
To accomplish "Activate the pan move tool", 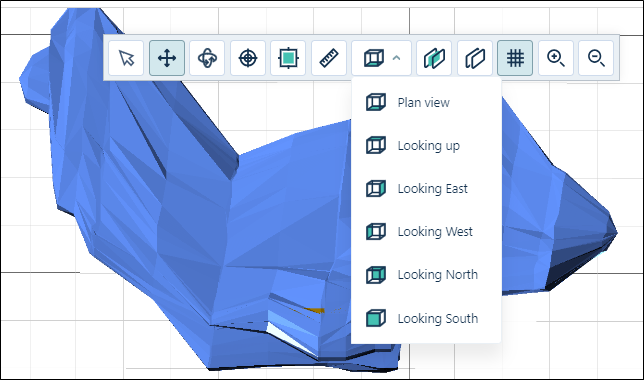I will point(167,58).
